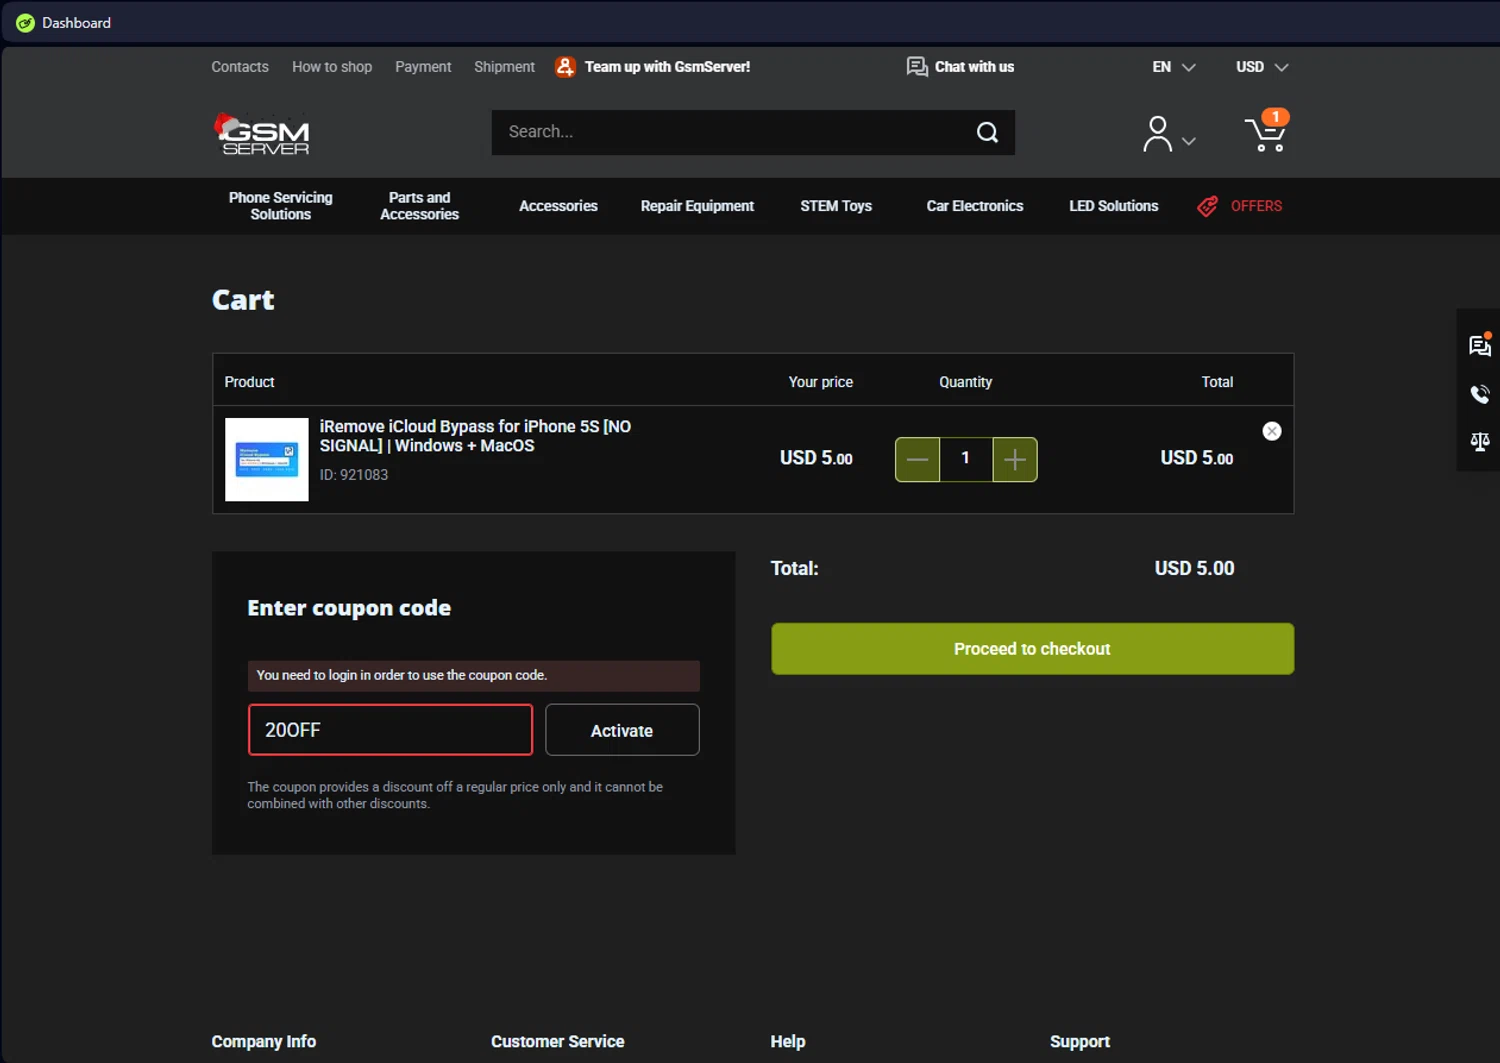Image resolution: width=1500 pixels, height=1063 pixels.
Task: Open STEM Toys menu
Action: (x=836, y=206)
